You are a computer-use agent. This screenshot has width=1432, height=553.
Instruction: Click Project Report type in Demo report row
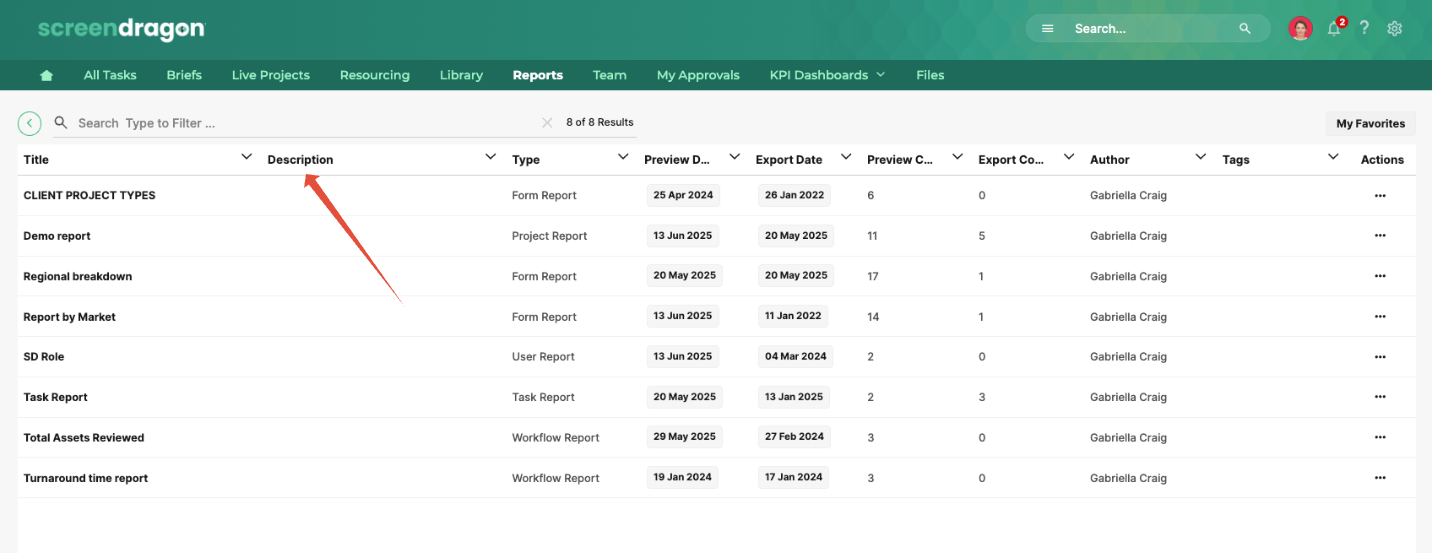(550, 236)
